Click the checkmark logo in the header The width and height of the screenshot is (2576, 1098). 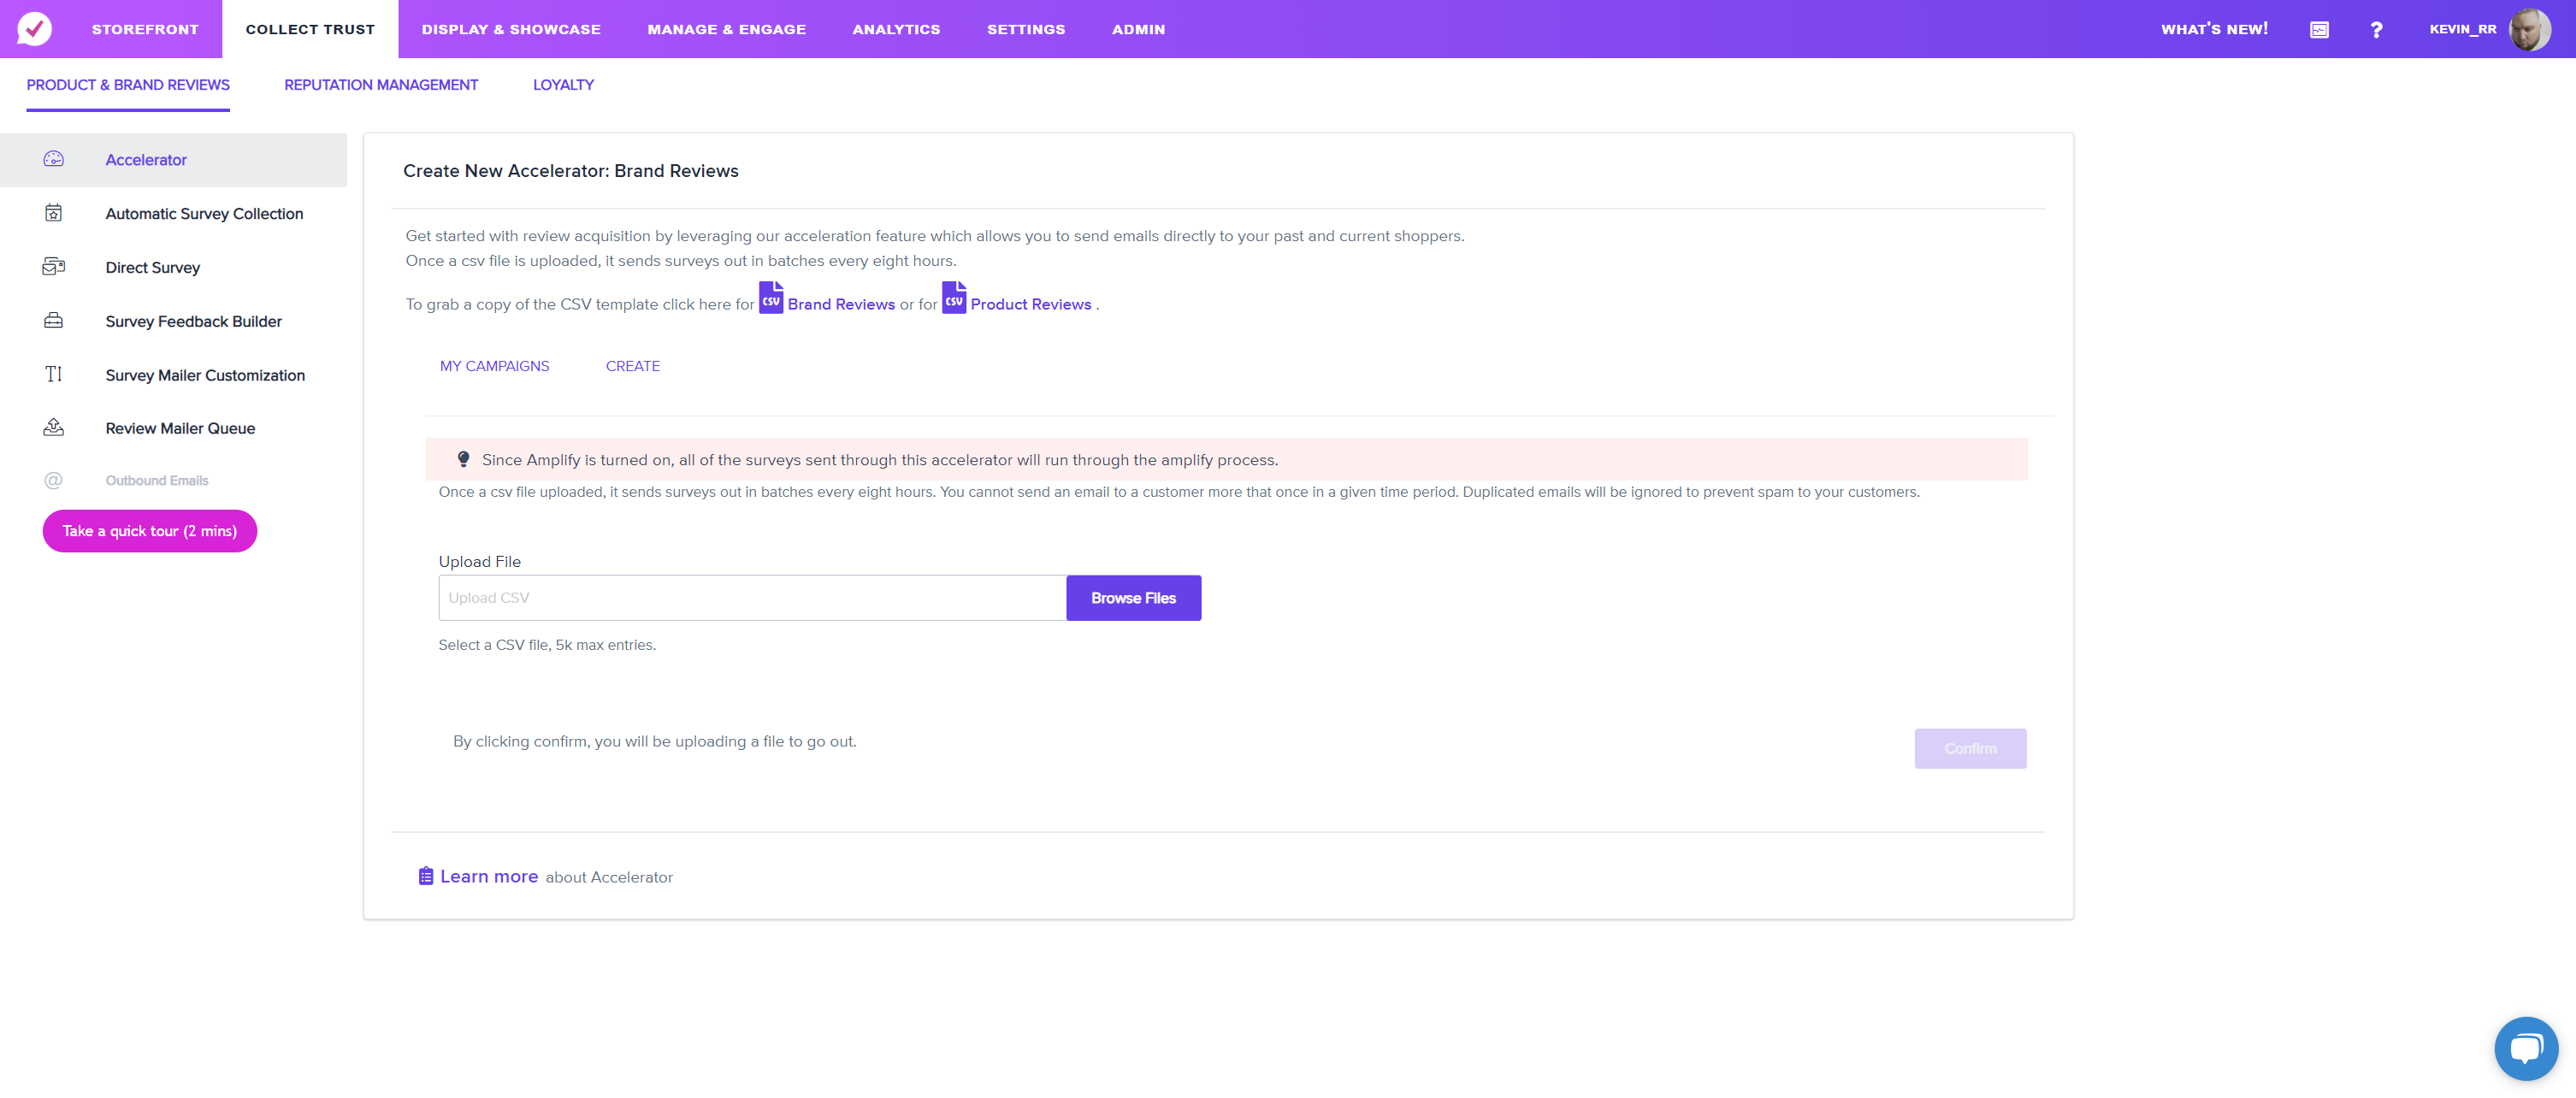tap(34, 29)
